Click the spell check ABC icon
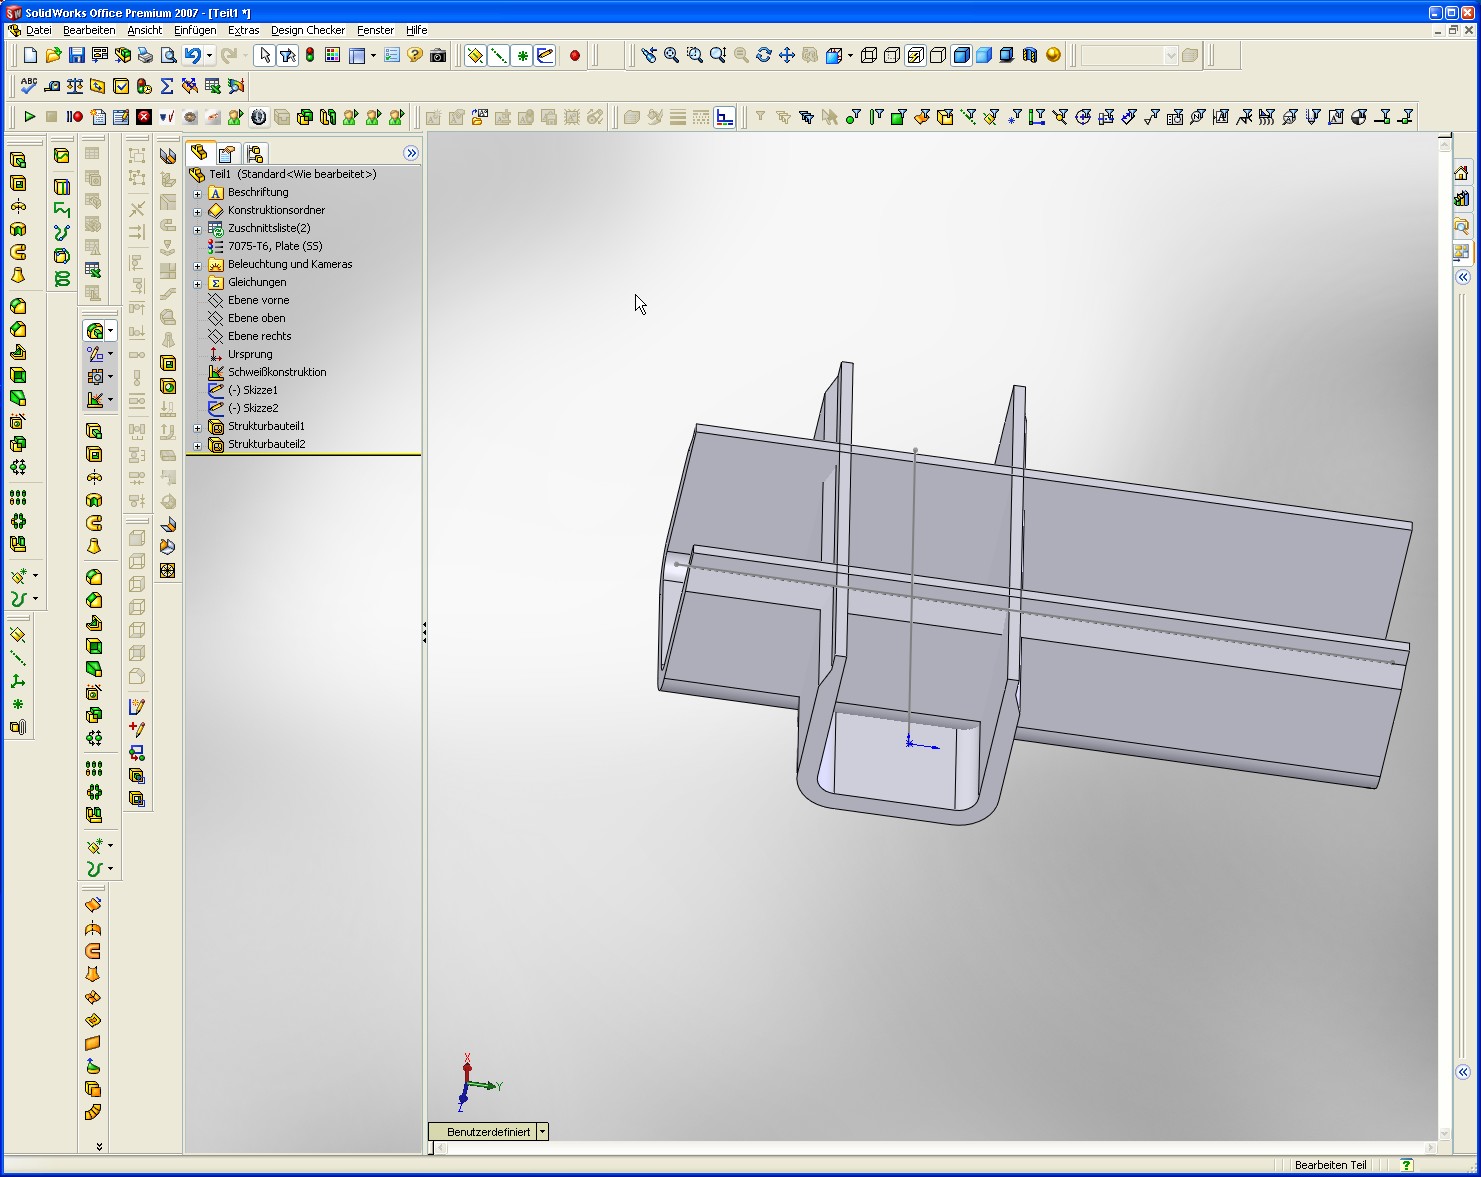Screen dimensions: 1481x1177 point(29,86)
